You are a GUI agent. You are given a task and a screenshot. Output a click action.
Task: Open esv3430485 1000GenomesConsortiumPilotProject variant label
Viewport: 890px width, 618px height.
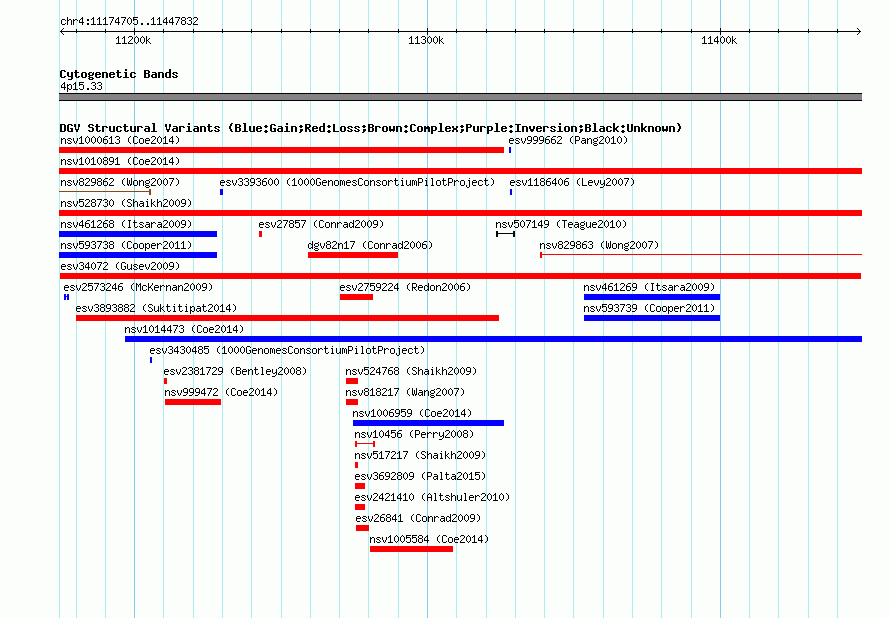pos(287,350)
